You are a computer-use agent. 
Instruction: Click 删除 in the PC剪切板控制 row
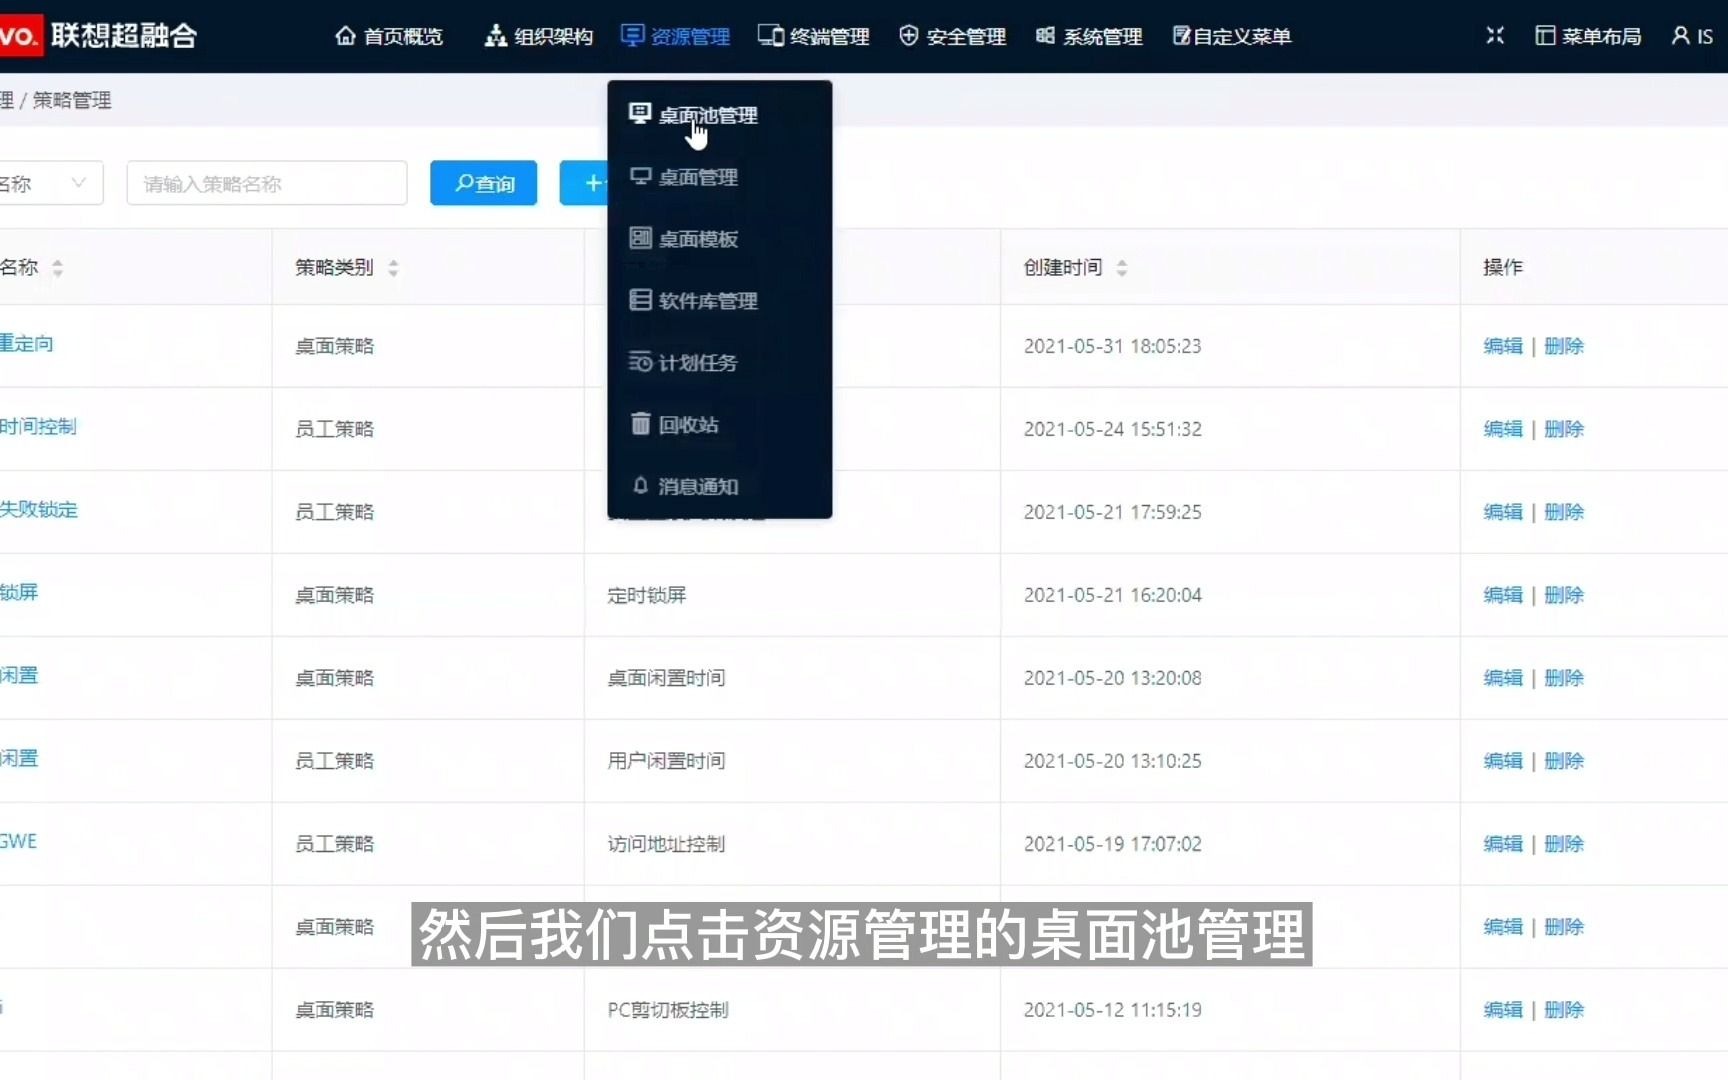[x=1564, y=1010]
